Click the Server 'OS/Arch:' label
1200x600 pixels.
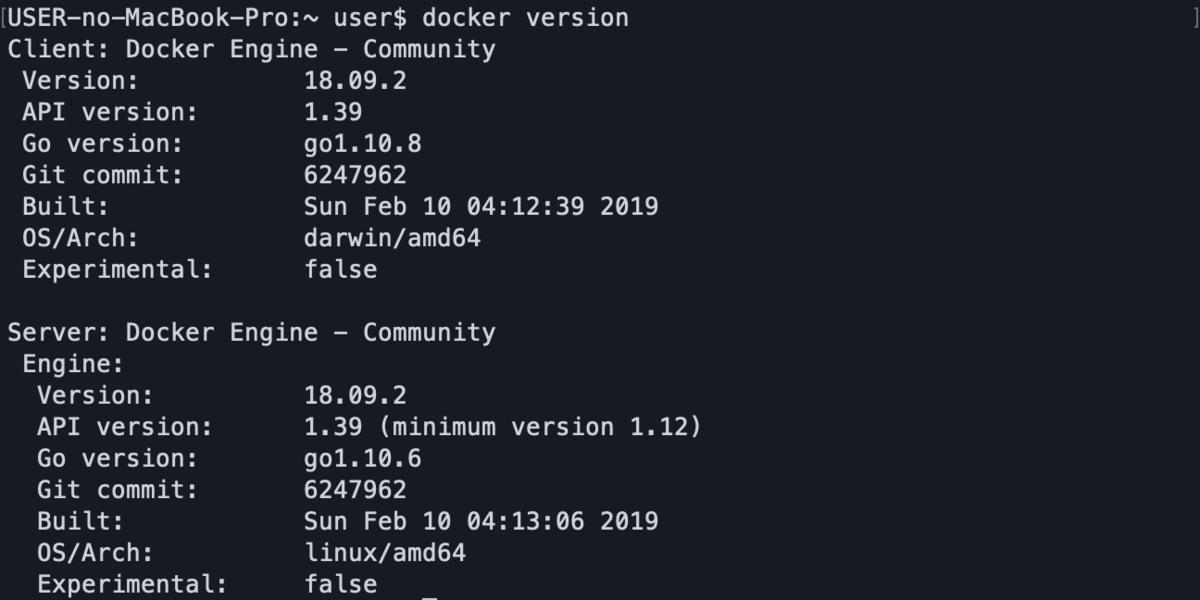(x=96, y=552)
